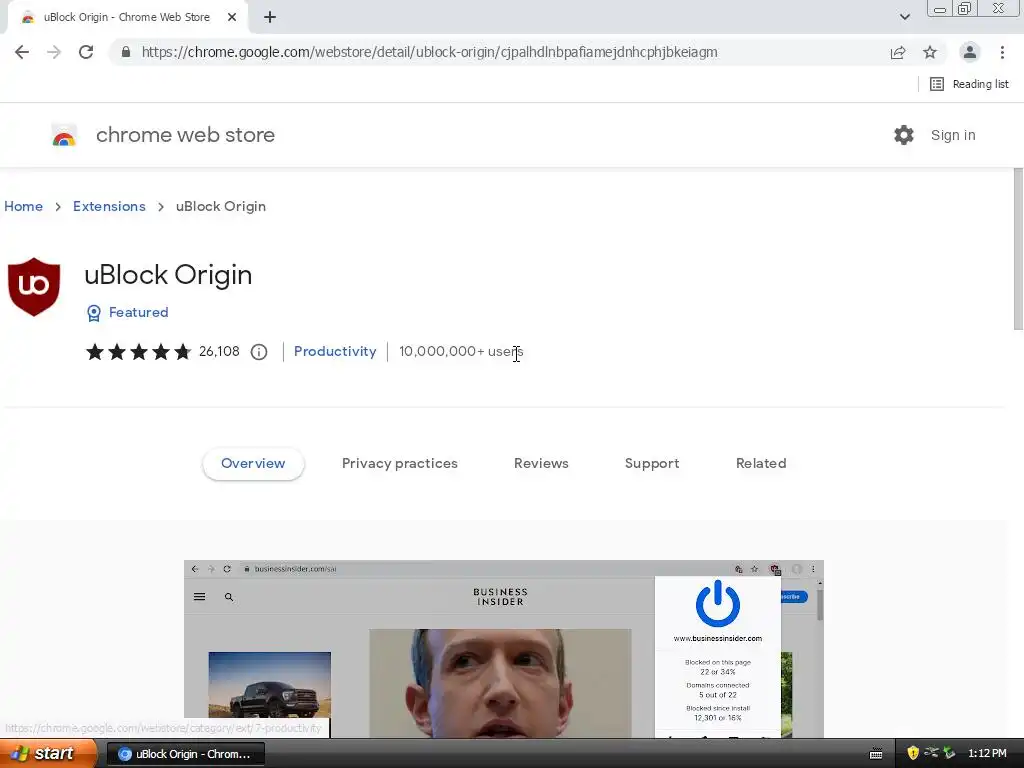Screen dimensions: 1024x768
Task: Select the Overview tab
Action: 253,464
